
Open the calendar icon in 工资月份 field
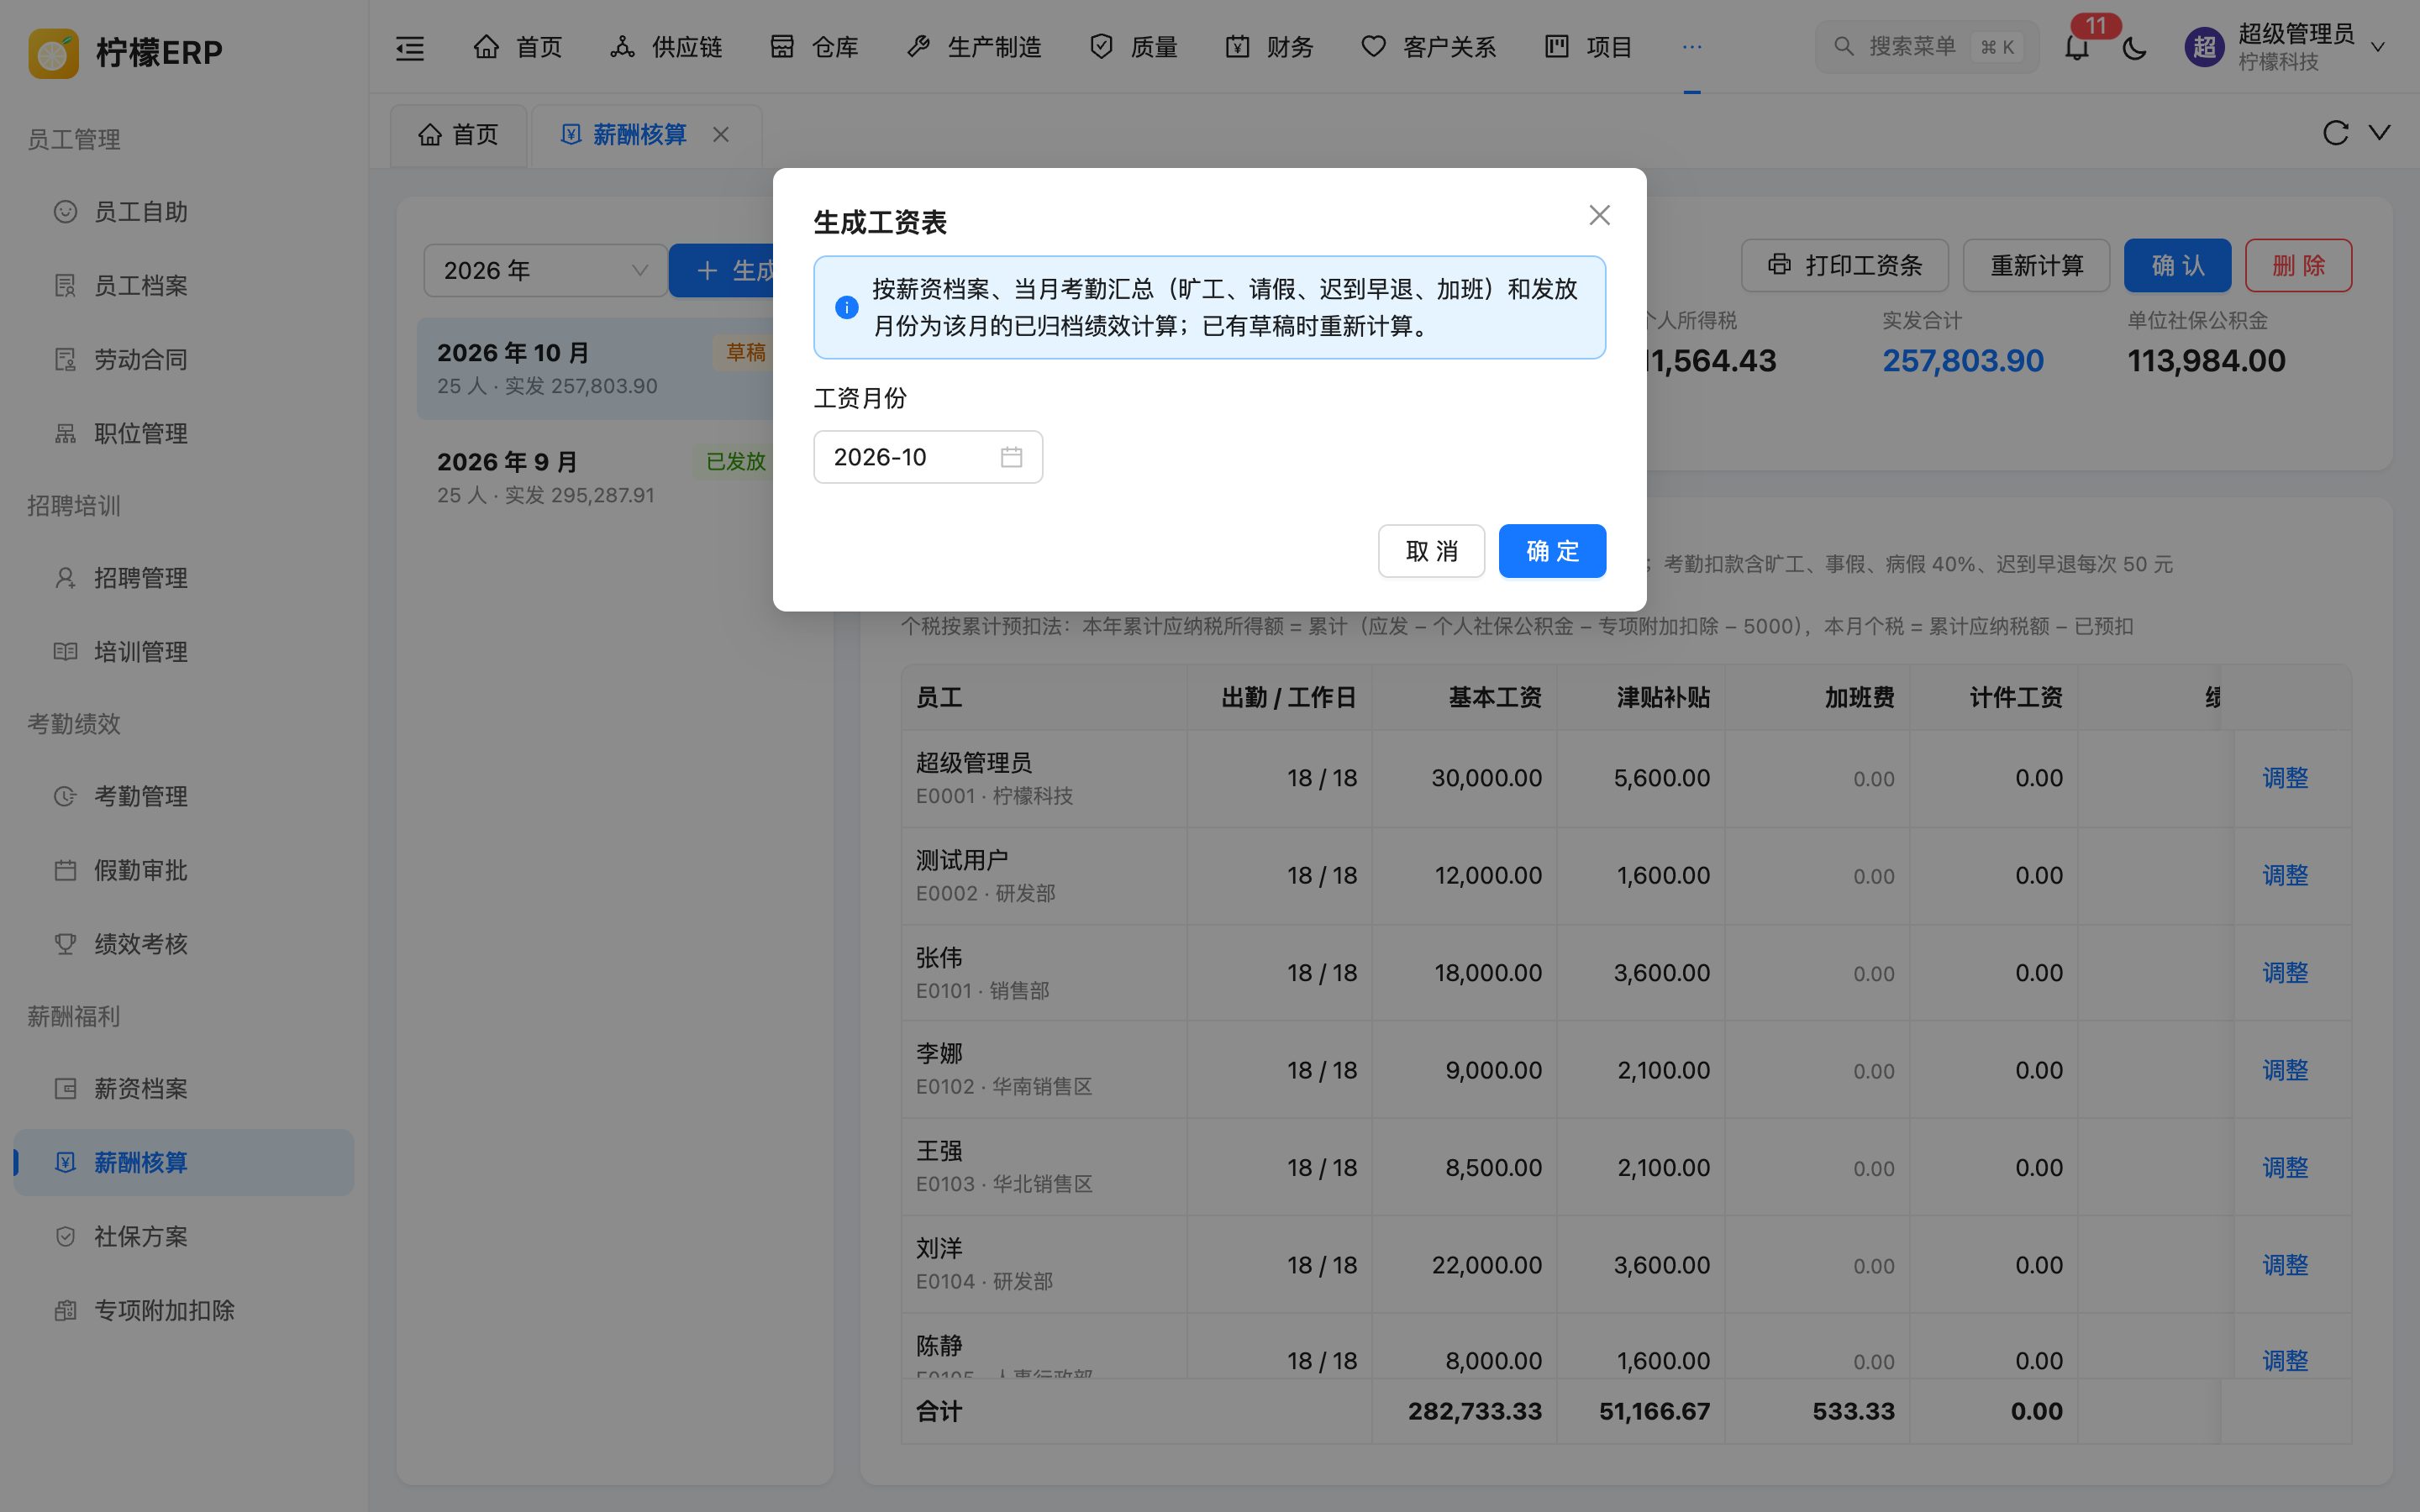1012,457
